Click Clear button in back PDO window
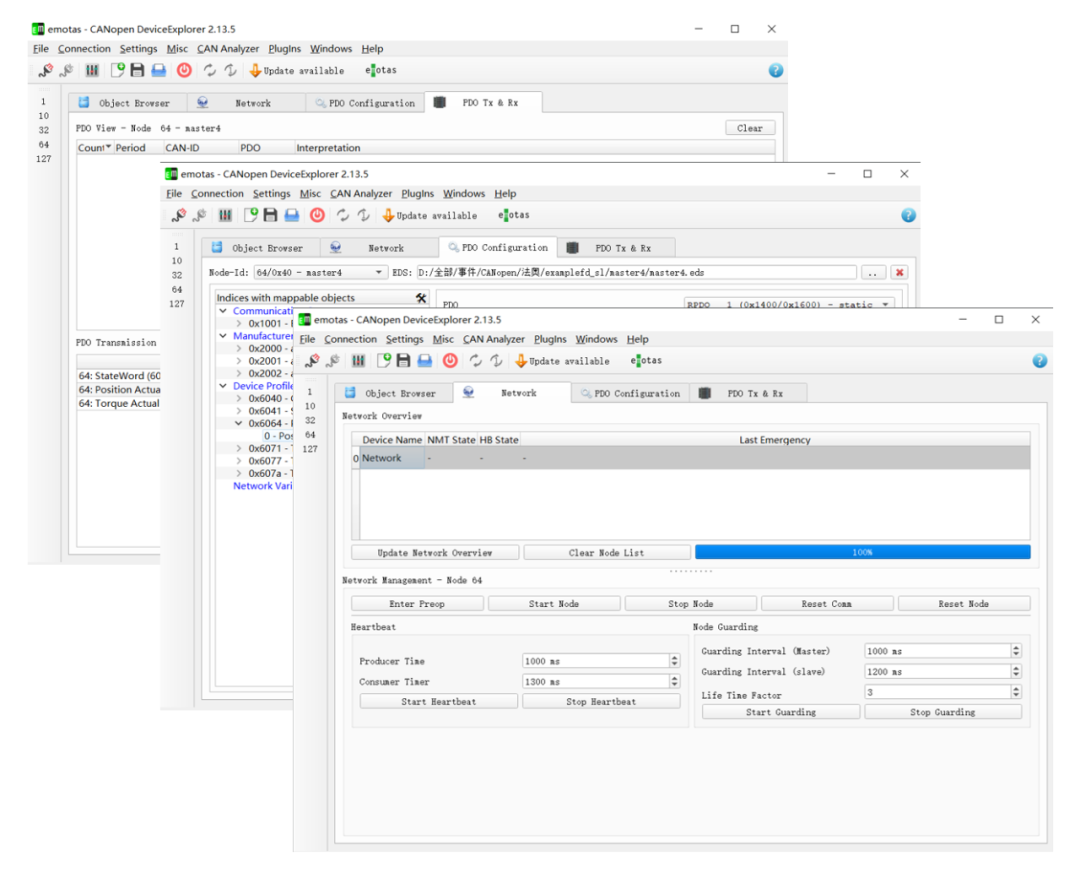Screen dimensions: 1080x878 [x=750, y=128]
